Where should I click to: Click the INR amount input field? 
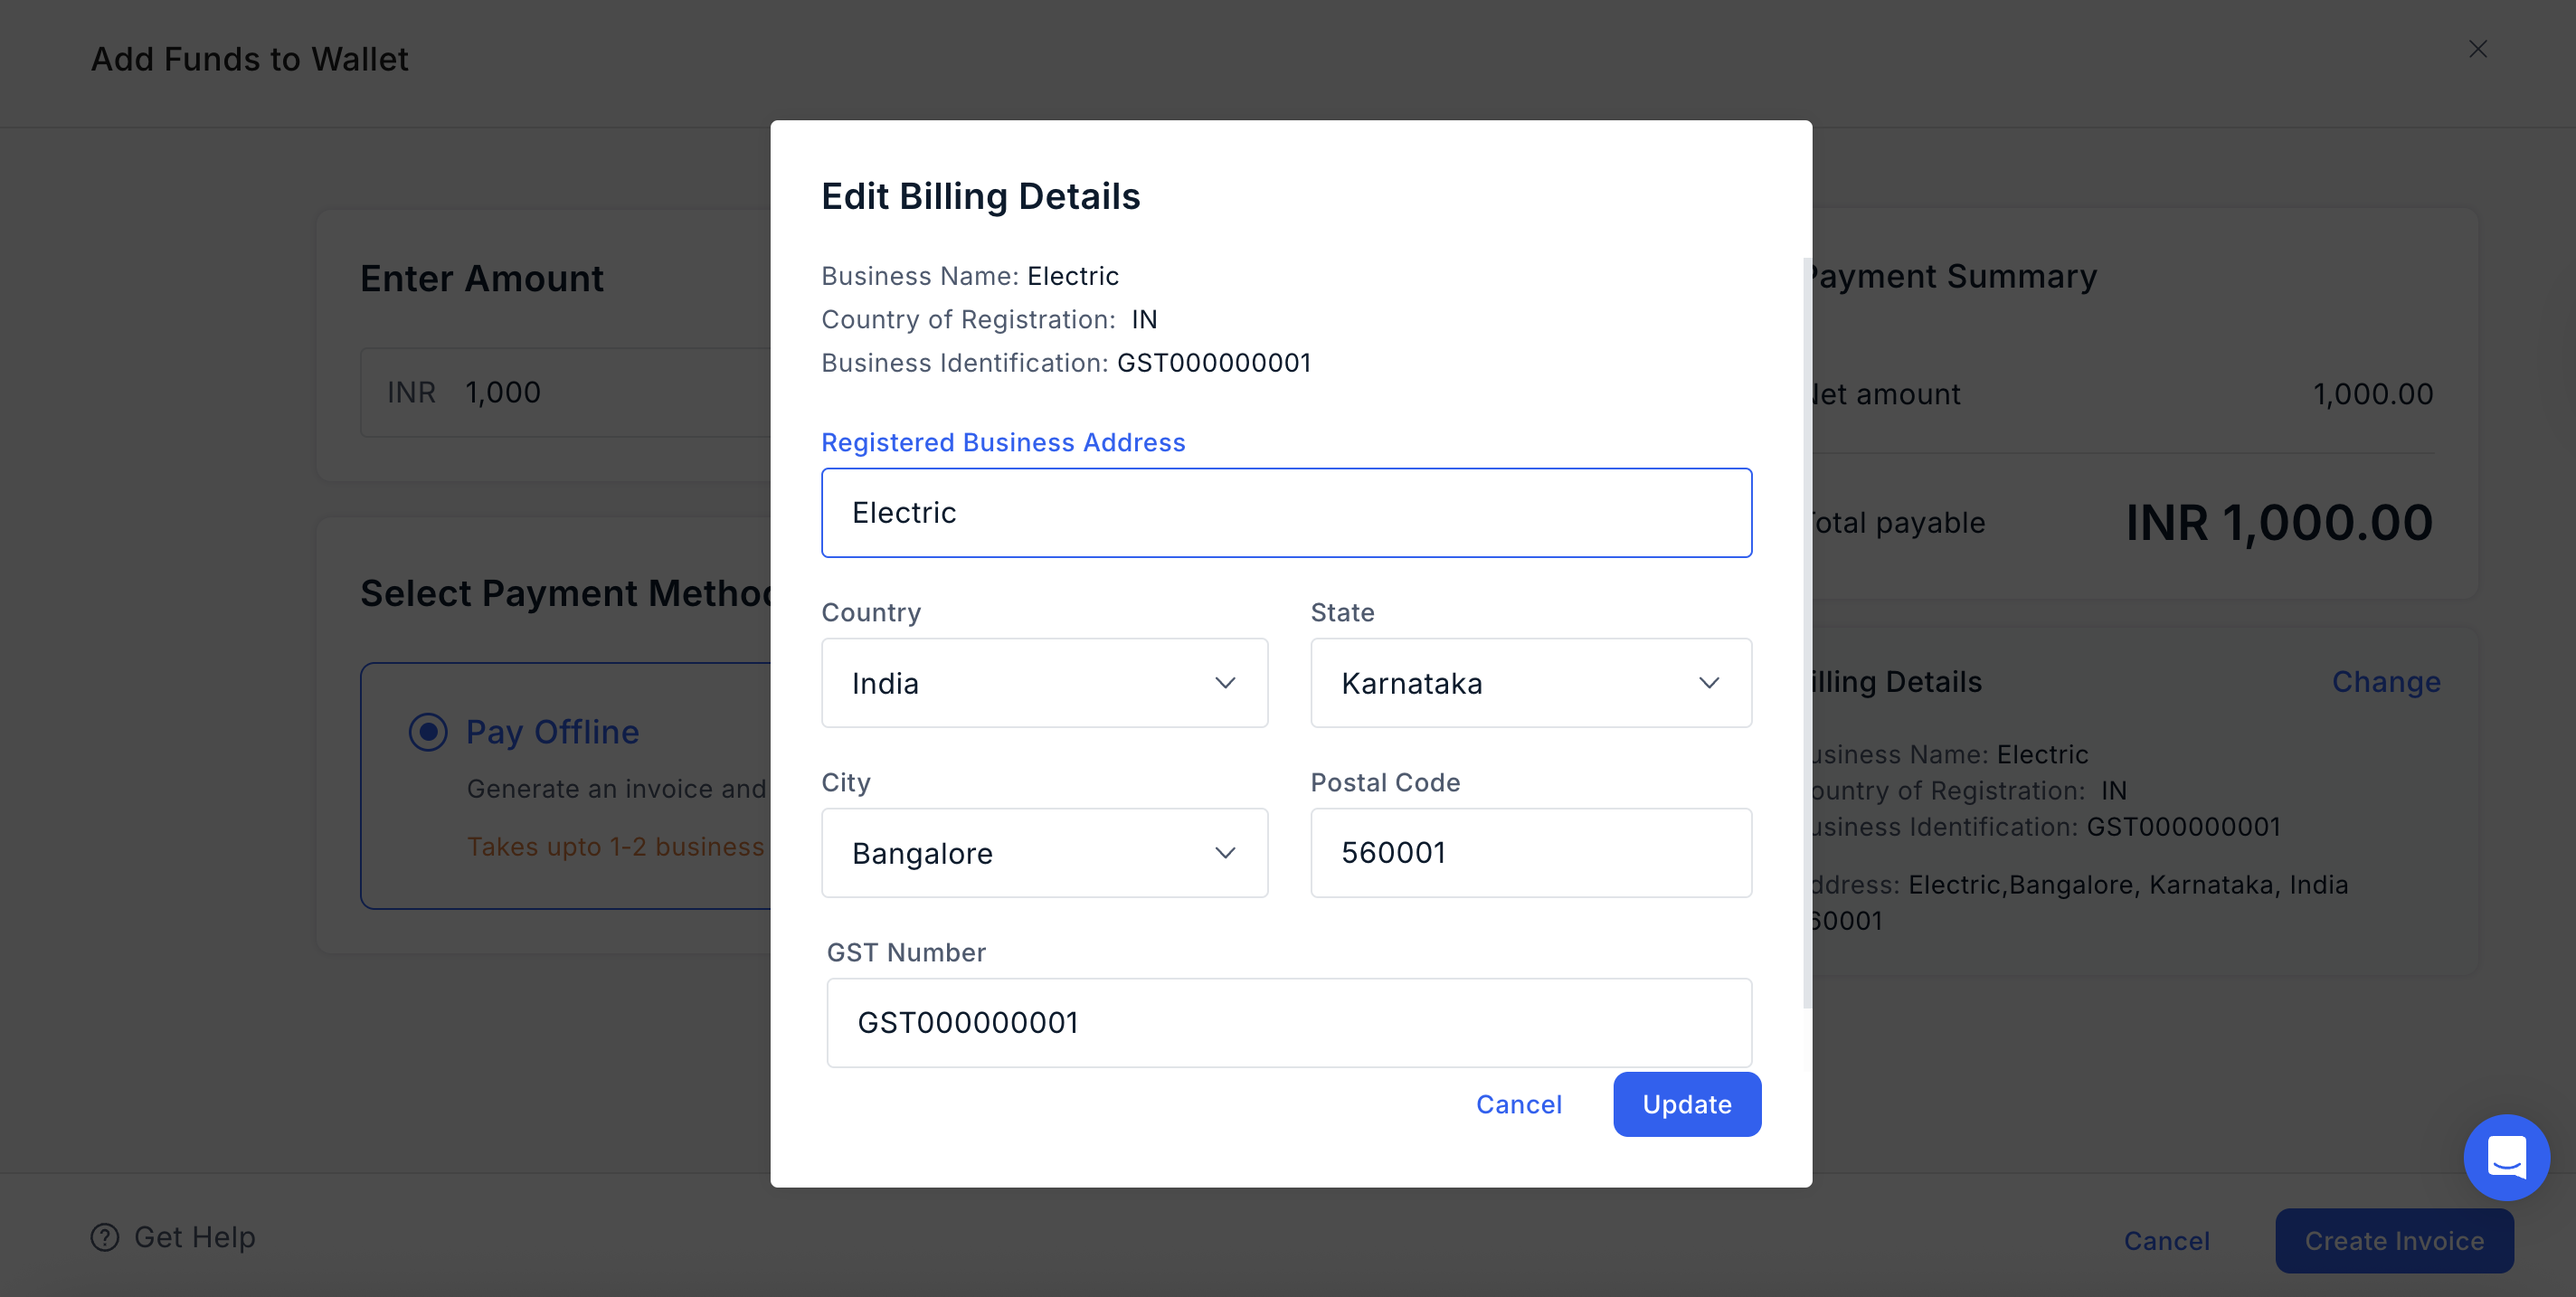[x=566, y=392]
